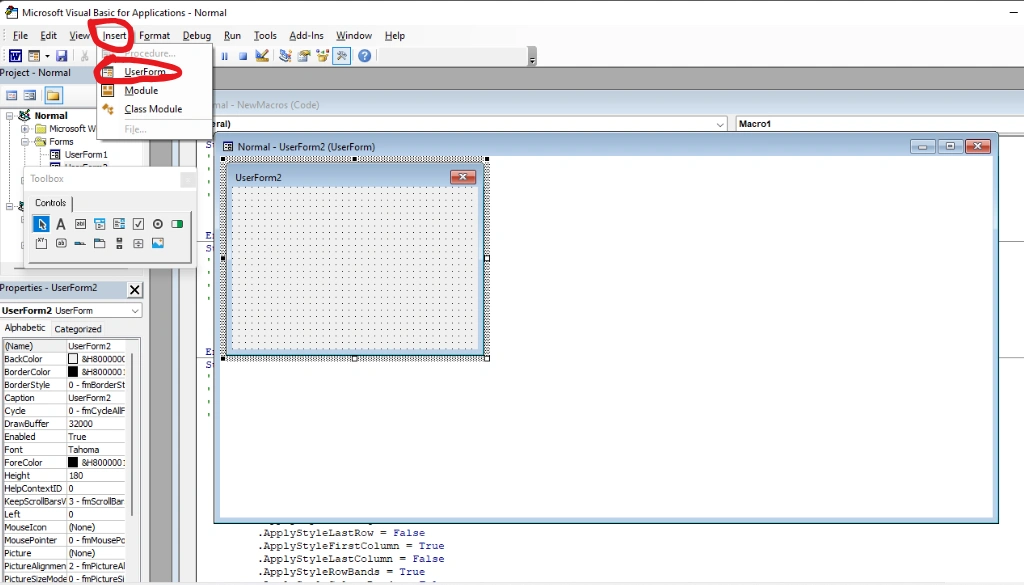Click View Code in the Project panel
This screenshot has height=585, width=1024.
(x=12, y=96)
